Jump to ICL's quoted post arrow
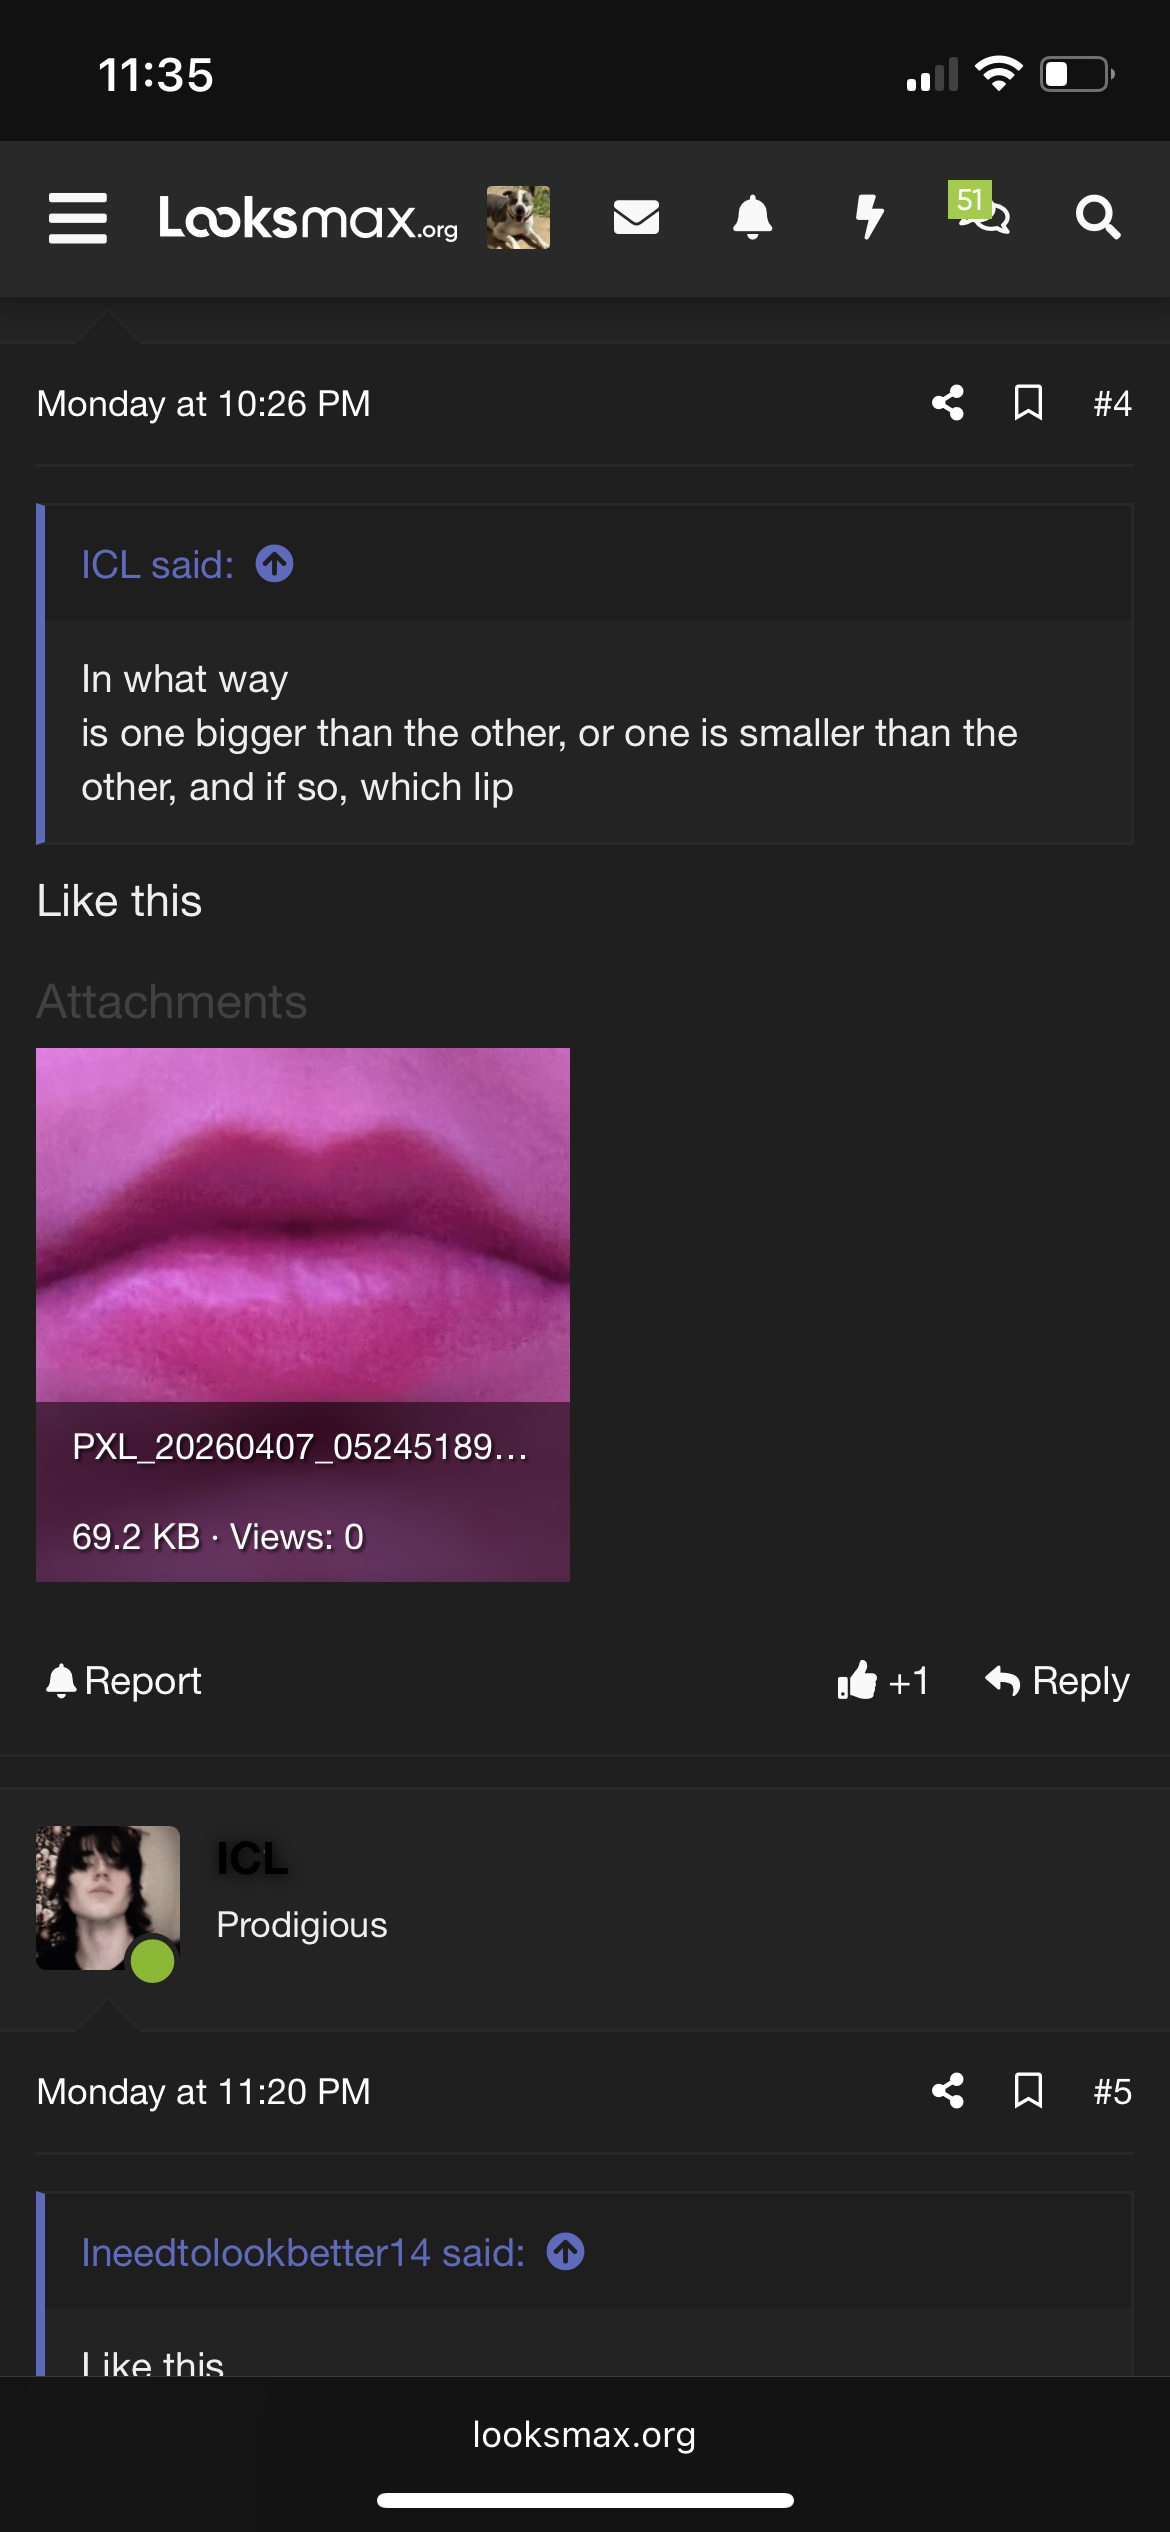1170x2532 pixels. (275, 564)
